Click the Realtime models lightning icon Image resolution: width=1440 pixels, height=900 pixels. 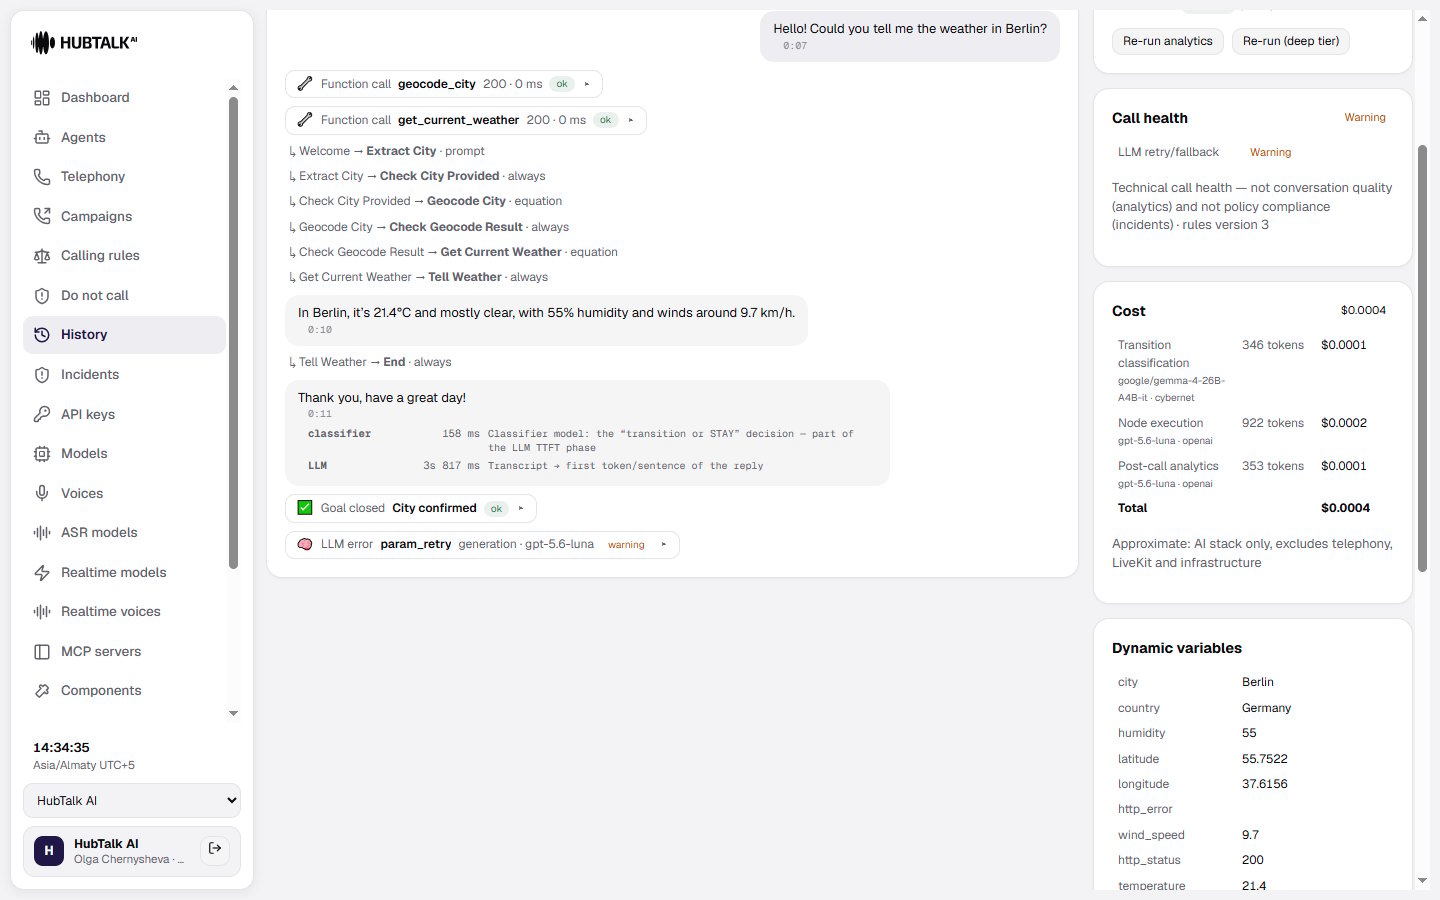42,573
